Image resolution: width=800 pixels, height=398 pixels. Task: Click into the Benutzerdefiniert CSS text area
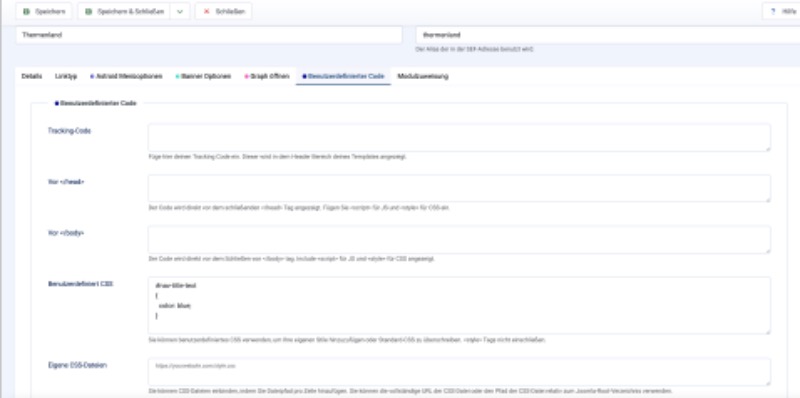459,305
